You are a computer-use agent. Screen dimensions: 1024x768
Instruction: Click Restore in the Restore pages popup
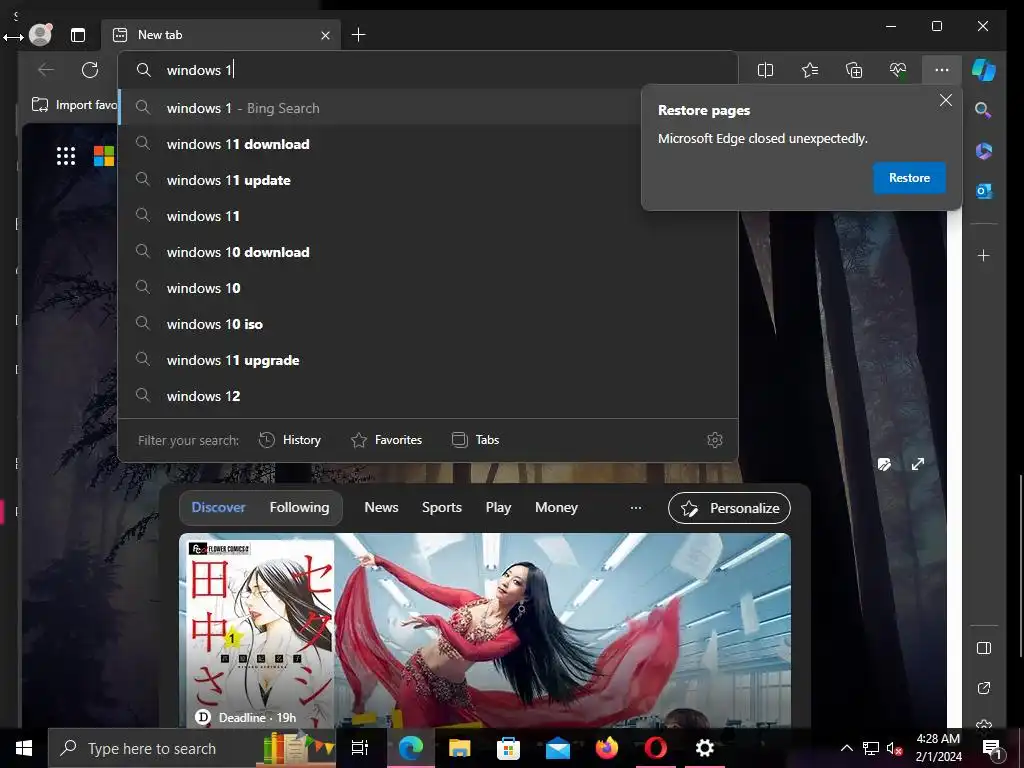(x=909, y=178)
